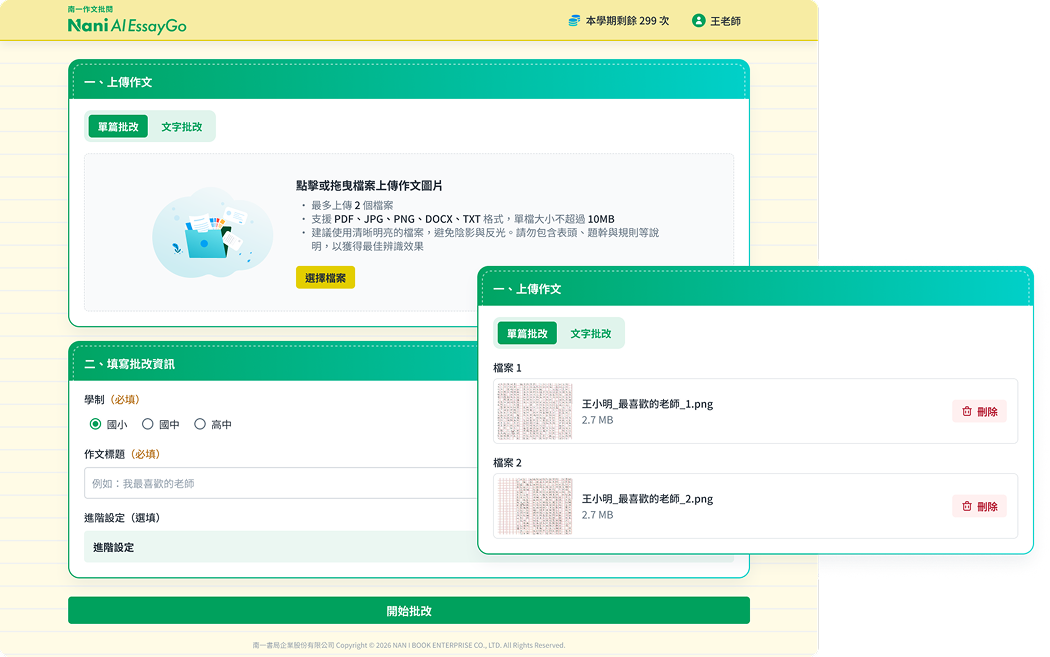Click the 王老師 account name
The width and height of the screenshot is (1050, 657).
(x=725, y=21)
